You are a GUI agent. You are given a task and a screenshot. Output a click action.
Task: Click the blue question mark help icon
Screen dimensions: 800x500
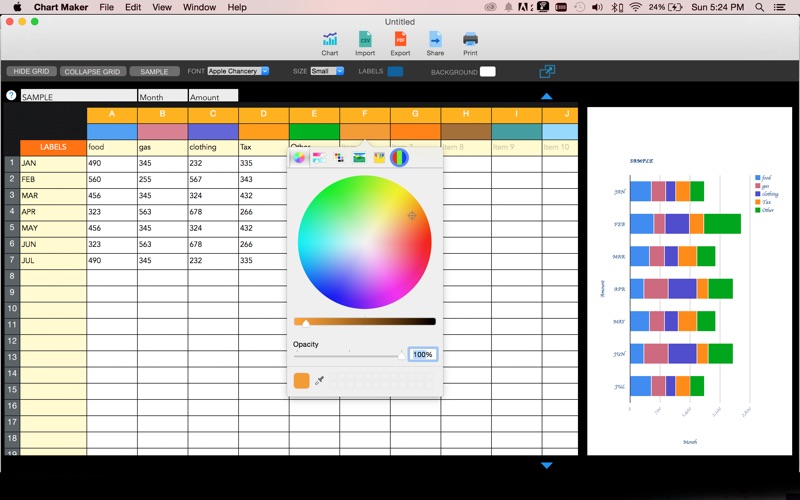coord(11,95)
